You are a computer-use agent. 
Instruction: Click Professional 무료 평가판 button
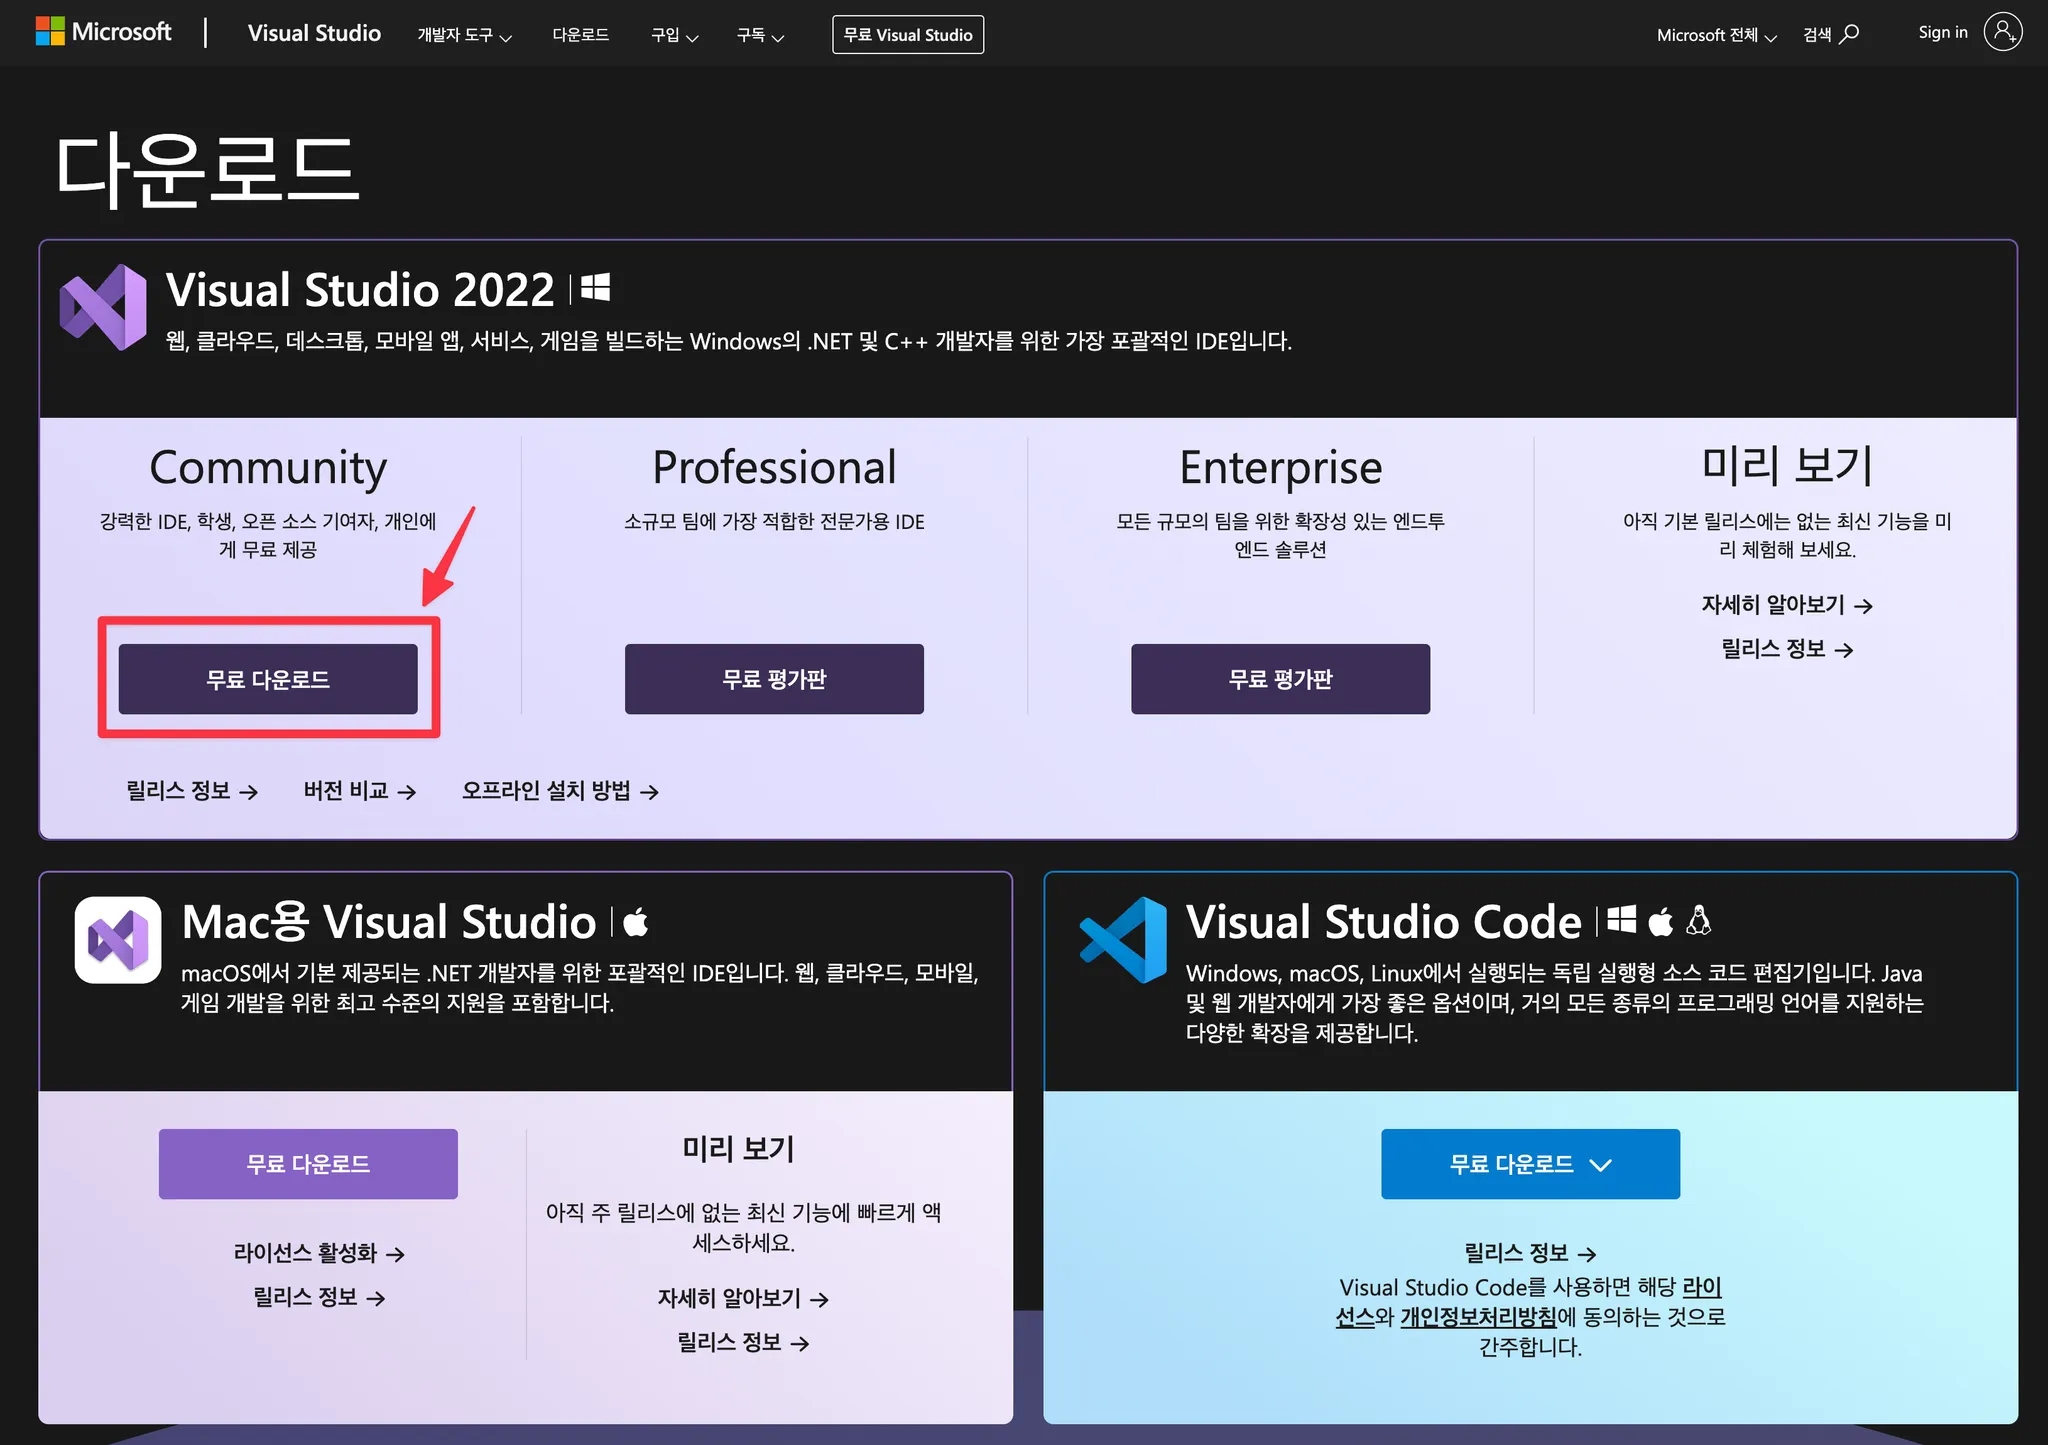[774, 679]
